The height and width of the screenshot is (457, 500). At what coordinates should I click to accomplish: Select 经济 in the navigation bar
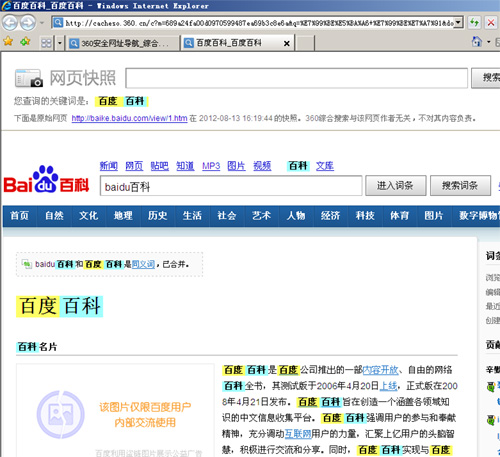[x=330, y=216]
